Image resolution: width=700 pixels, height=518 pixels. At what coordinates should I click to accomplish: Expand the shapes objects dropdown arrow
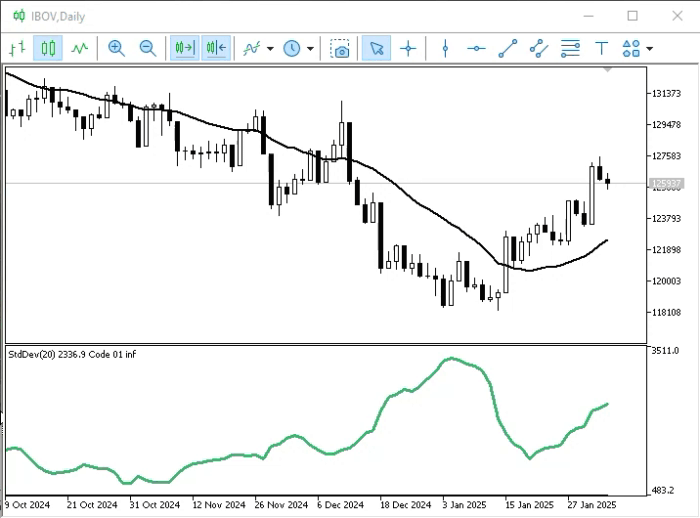click(x=650, y=49)
